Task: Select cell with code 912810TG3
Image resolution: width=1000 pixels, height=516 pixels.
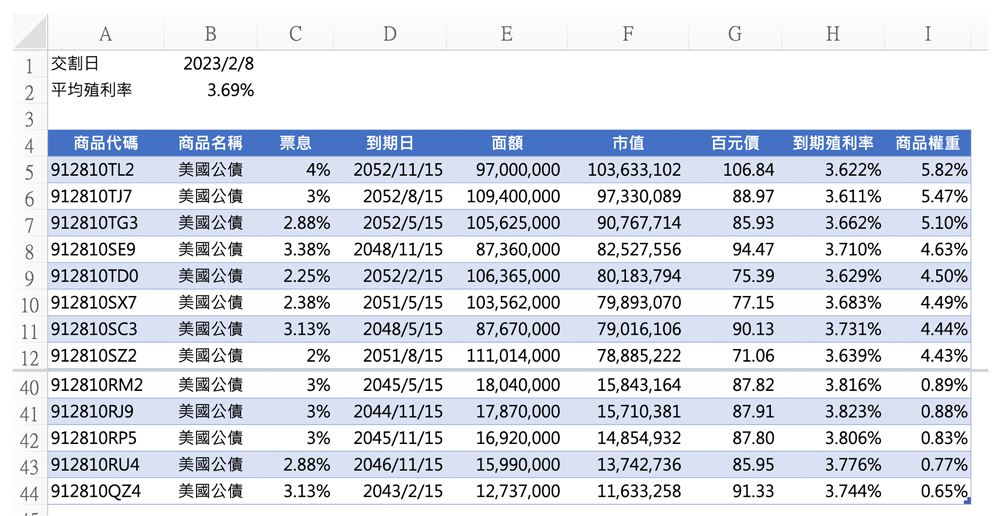Action: click(x=106, y=223)
